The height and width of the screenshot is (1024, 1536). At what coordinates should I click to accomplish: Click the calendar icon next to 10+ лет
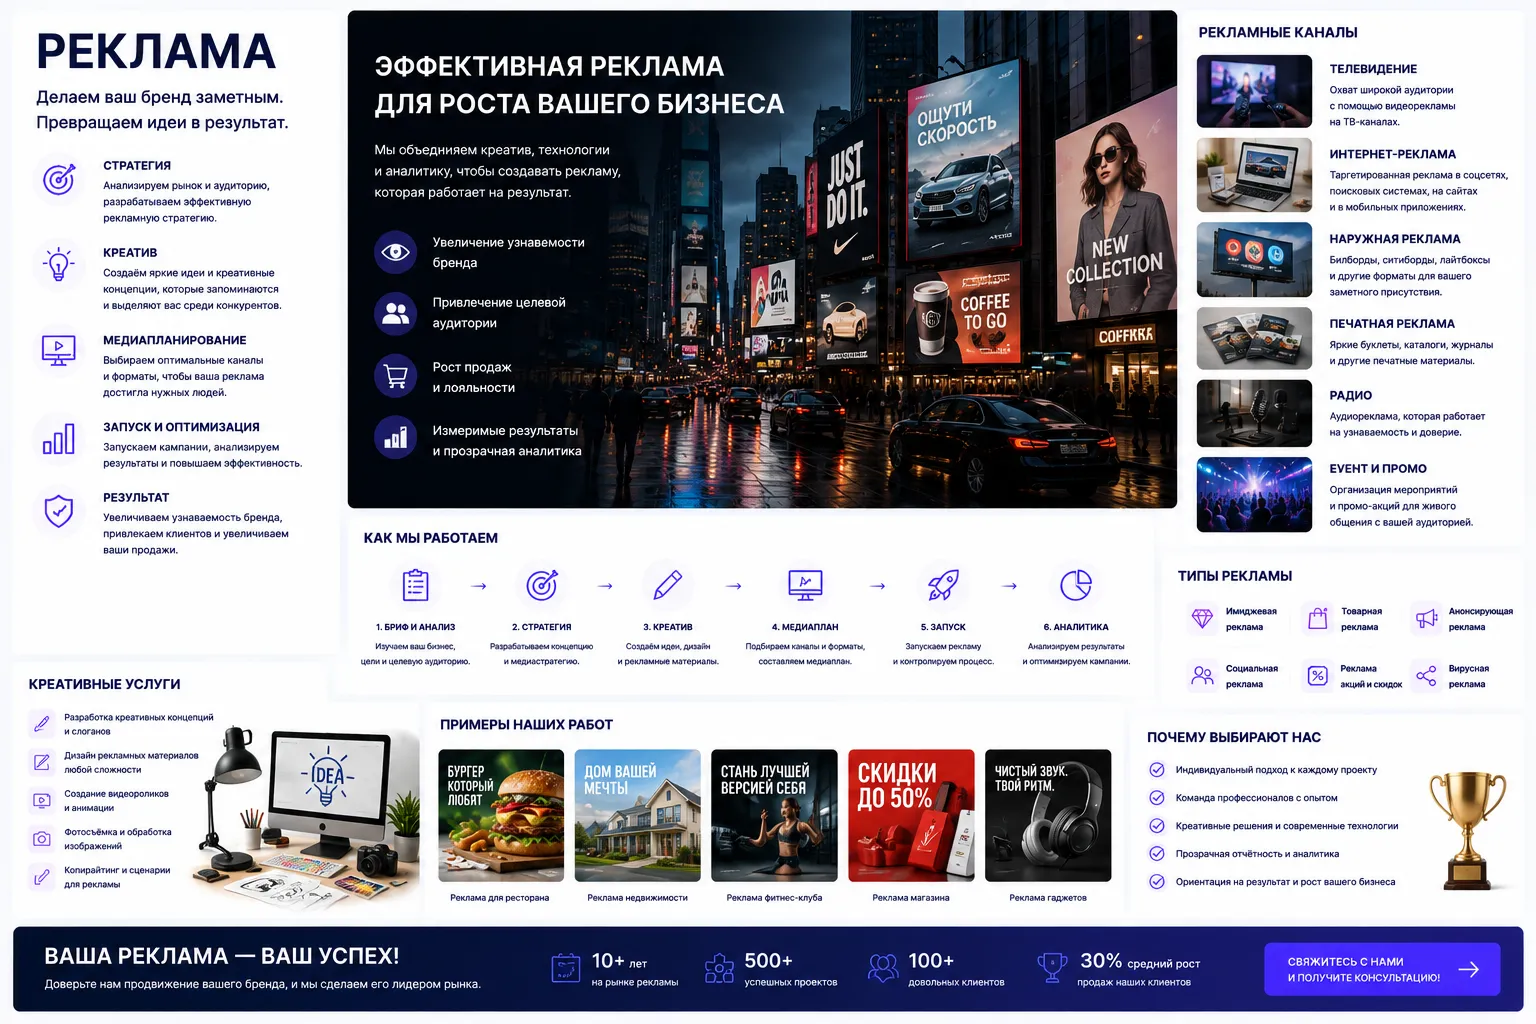[566, 968]
